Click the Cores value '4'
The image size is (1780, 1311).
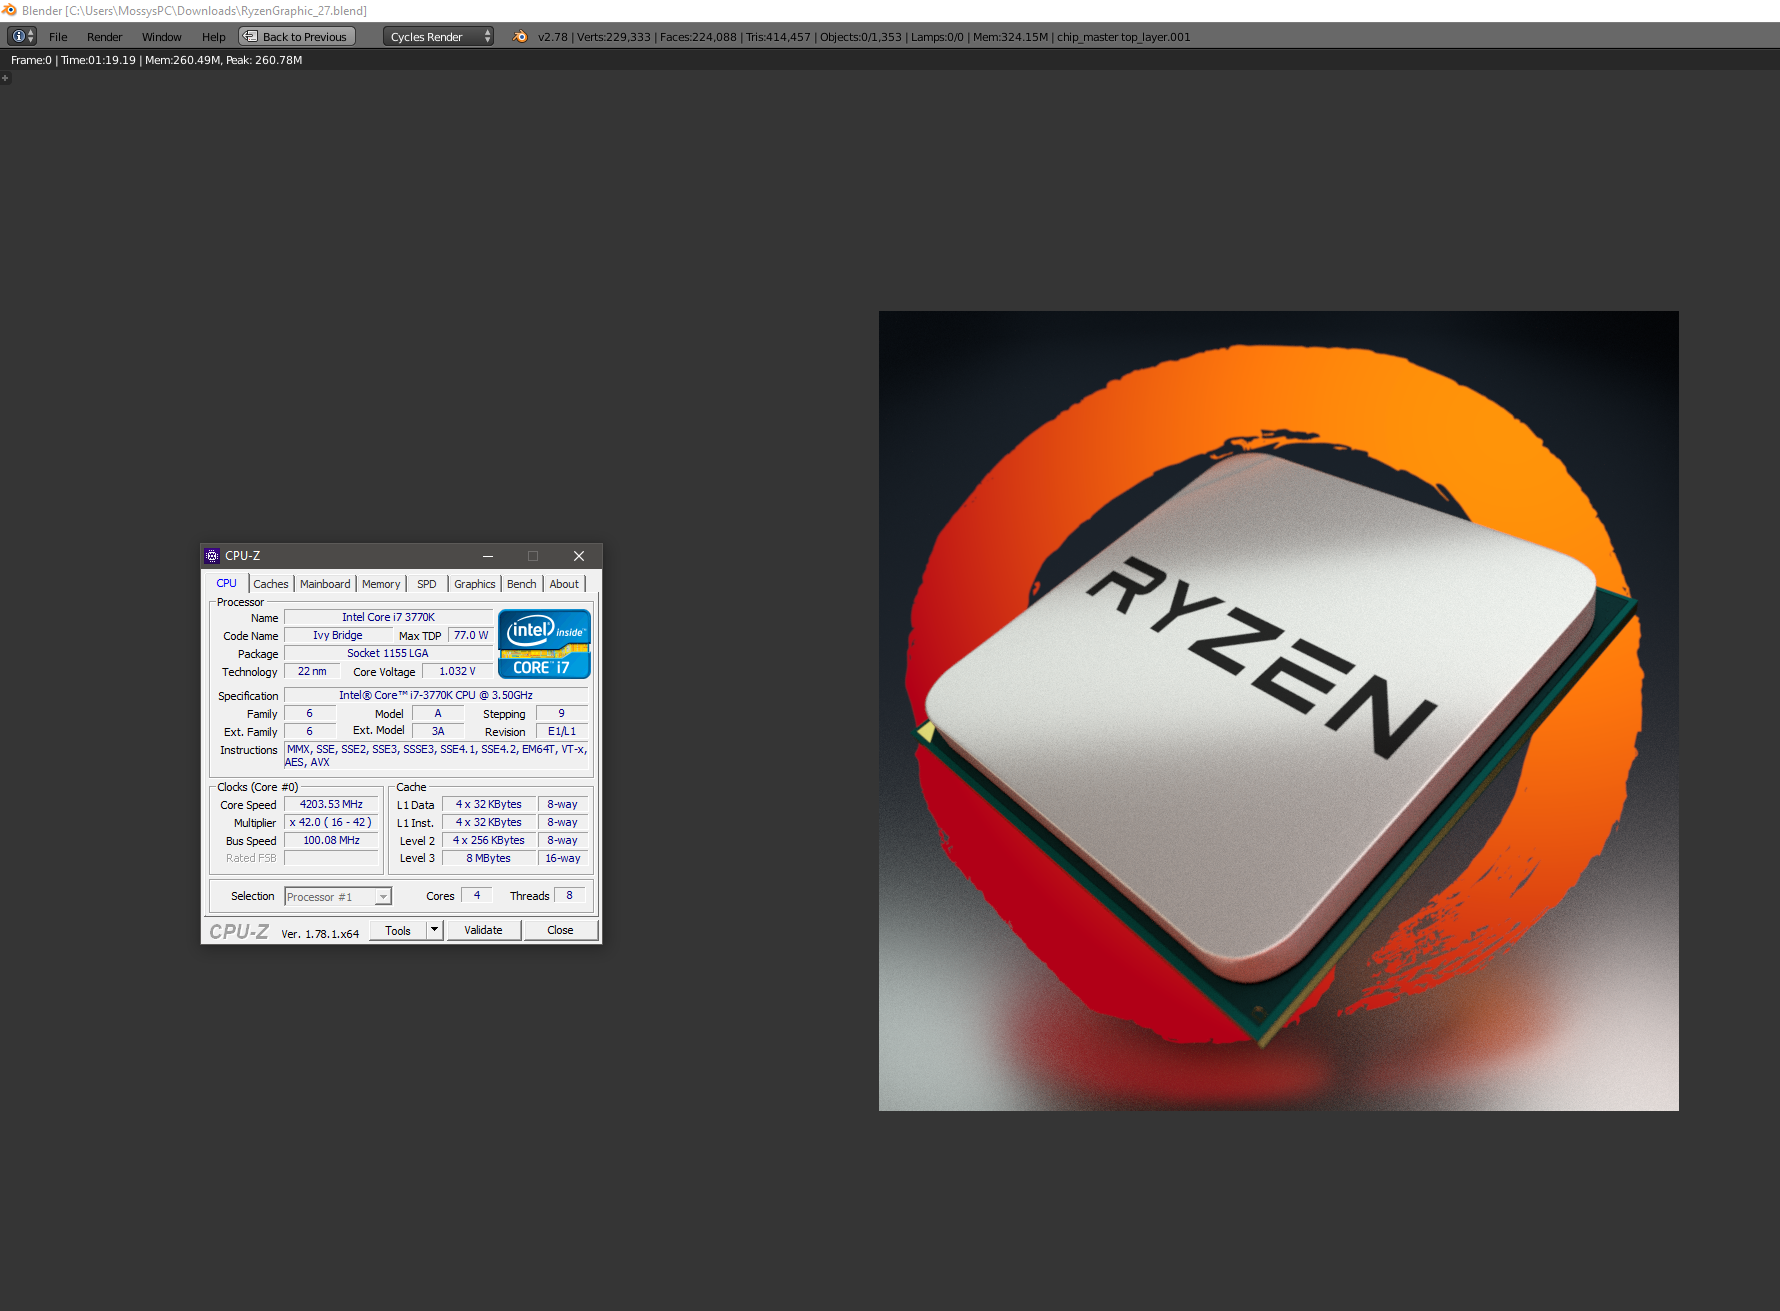(477, 895)
